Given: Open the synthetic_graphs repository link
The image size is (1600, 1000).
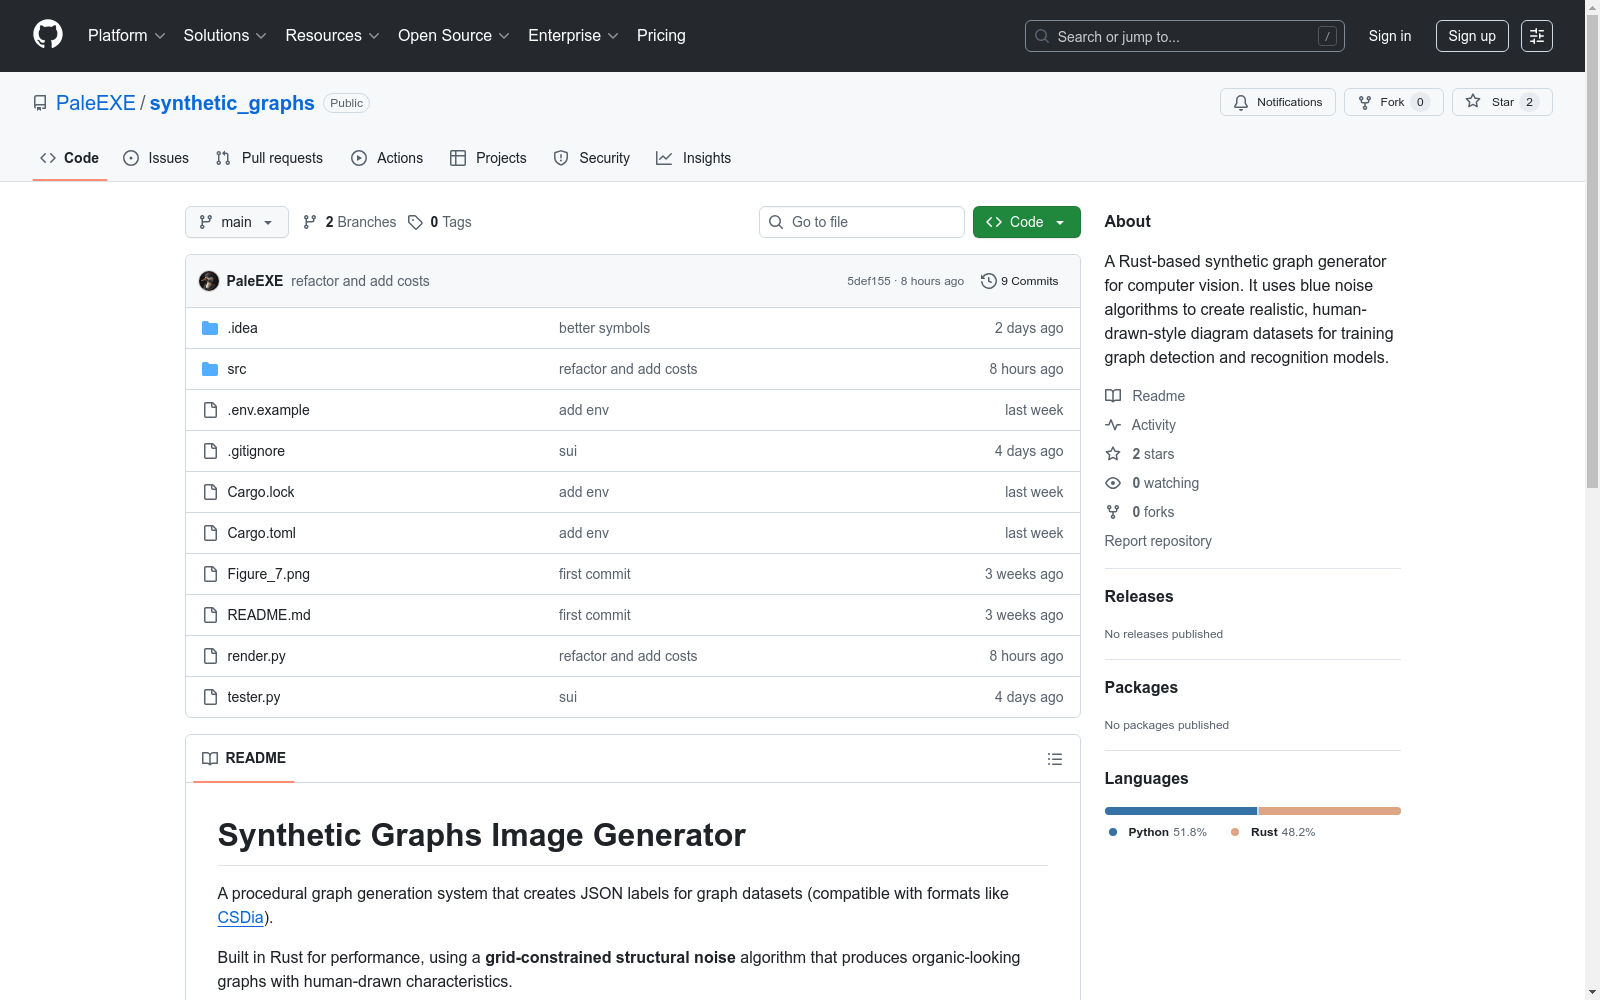Looking at the screenshot, I should click(x=232, y=103).
